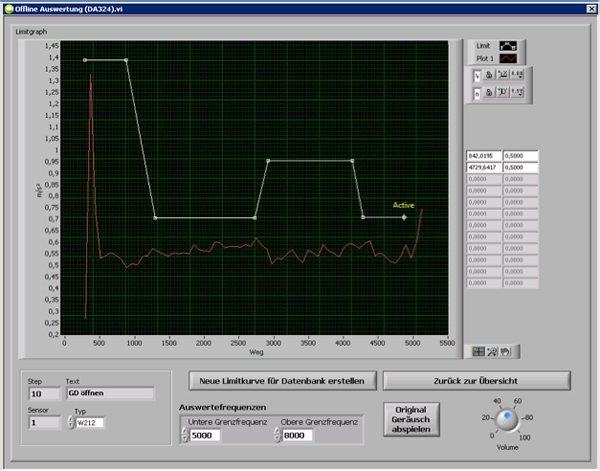Click the Untere Grenzfrequenz stepper arrows
Screen dimensions: 600x471
[184, 435]
